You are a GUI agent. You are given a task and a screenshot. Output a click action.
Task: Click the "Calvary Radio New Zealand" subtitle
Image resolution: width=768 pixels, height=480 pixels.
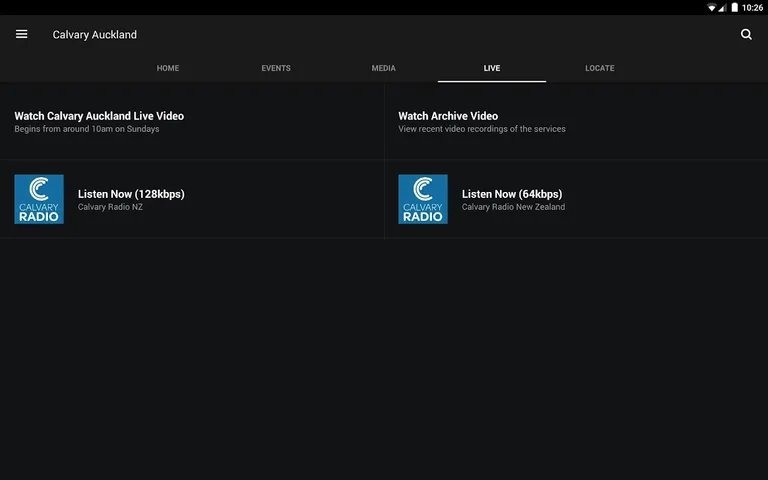513,207
